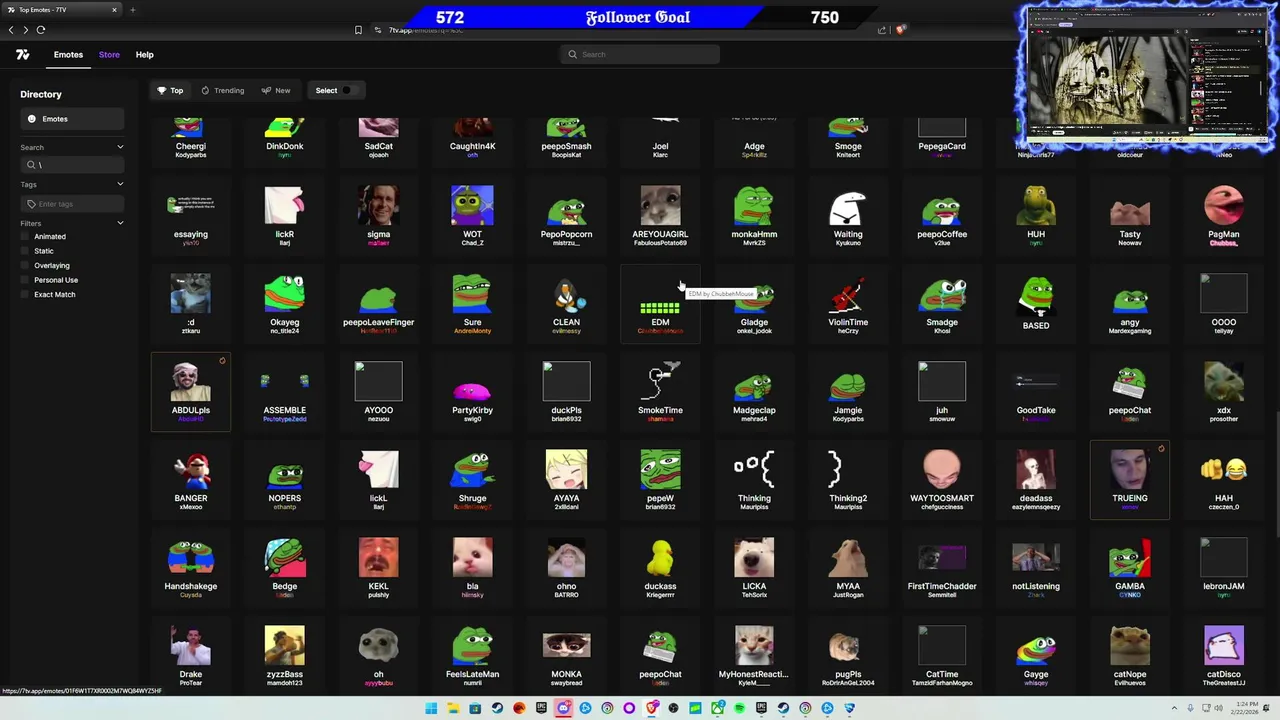Open File Explorer from the taskbar

point(453,708)
